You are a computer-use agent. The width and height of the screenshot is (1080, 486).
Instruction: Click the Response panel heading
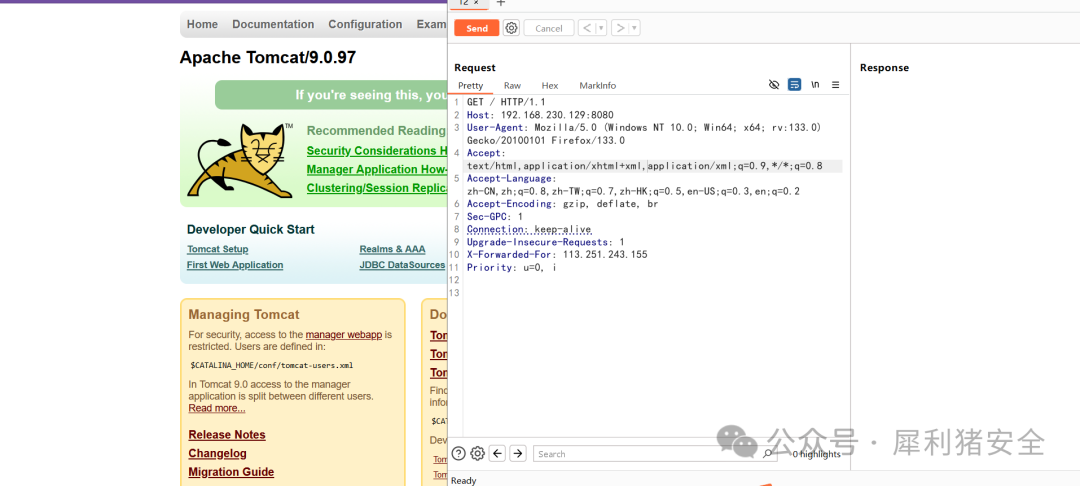tap(884, 67)
